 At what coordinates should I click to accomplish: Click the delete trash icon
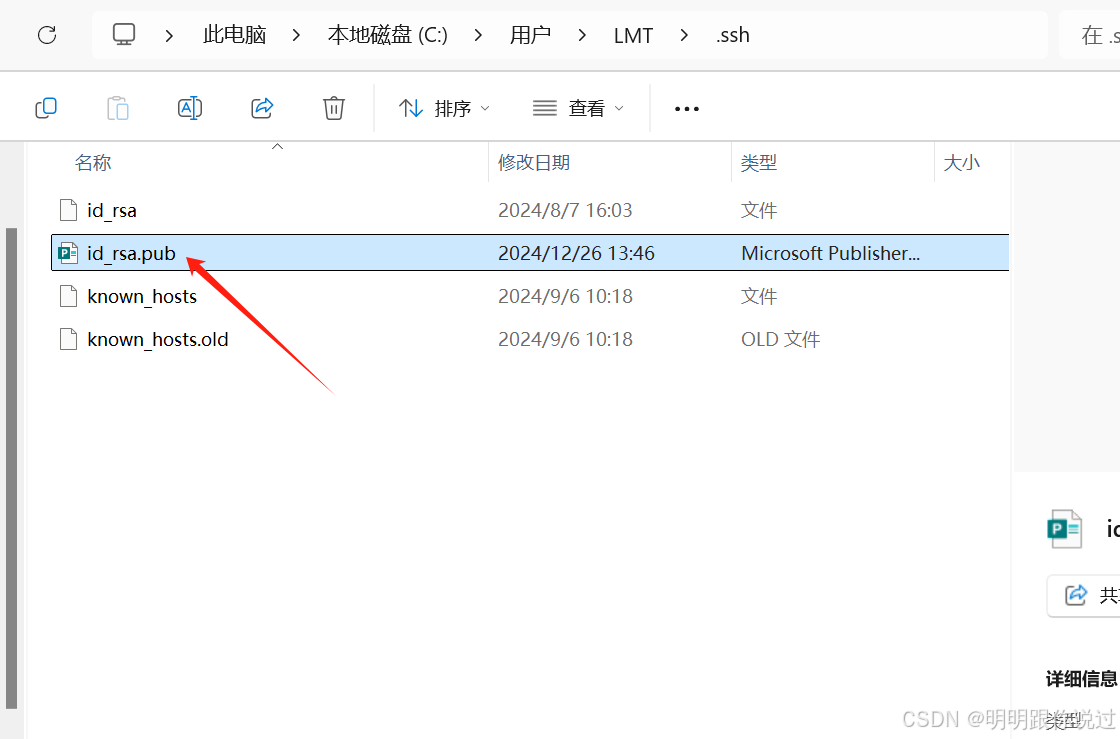[x=334, y=109]
